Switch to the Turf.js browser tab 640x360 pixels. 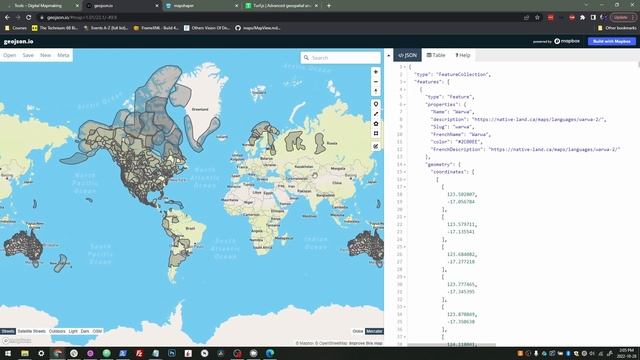pos(282,6)
